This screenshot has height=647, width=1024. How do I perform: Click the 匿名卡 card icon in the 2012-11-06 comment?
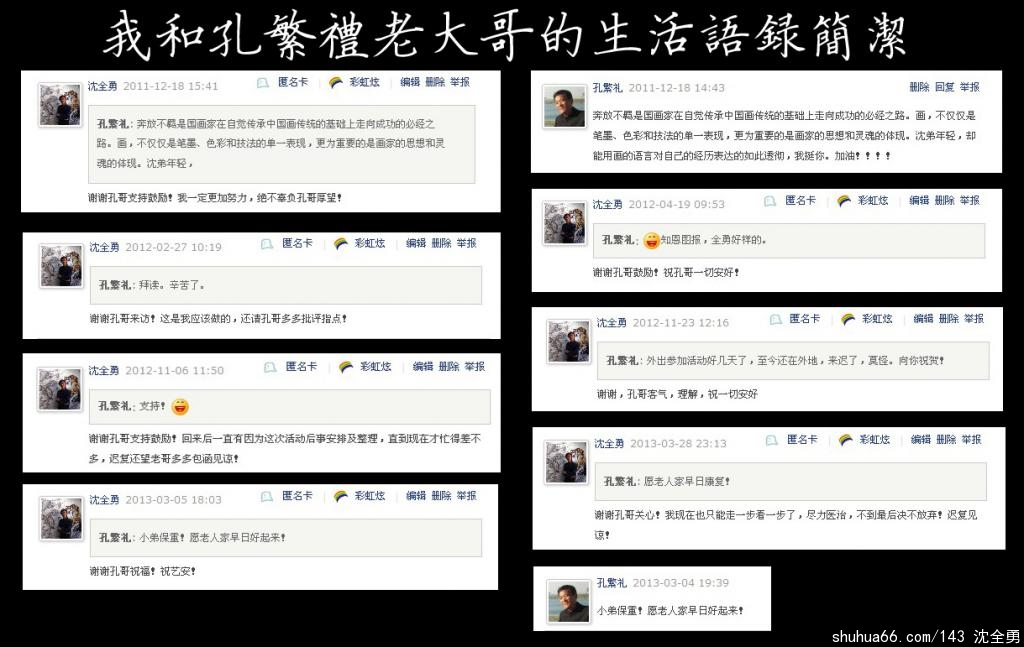click(270, 368)
